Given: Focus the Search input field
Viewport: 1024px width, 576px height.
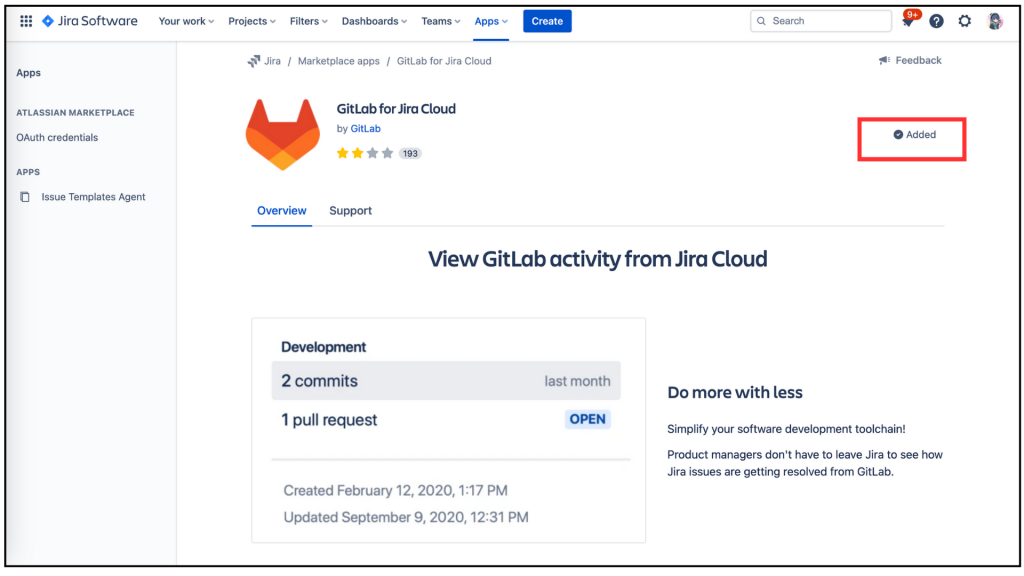Looking at the screenshot, I should [821, 21].
